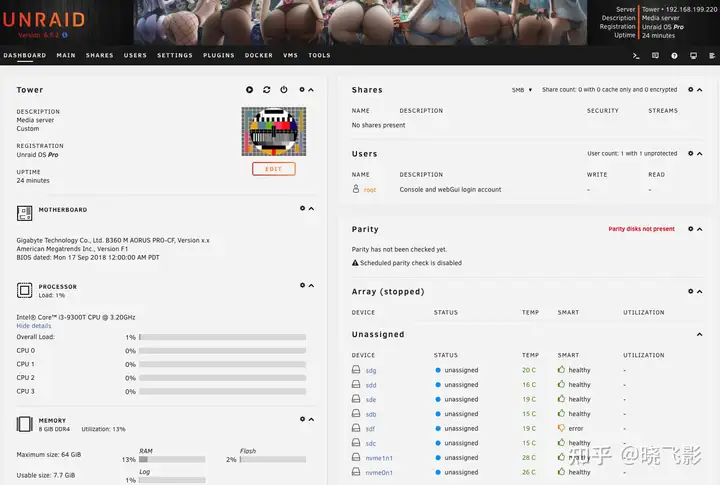
Task: Click the version info icon under logo
Action: point(65,35)
